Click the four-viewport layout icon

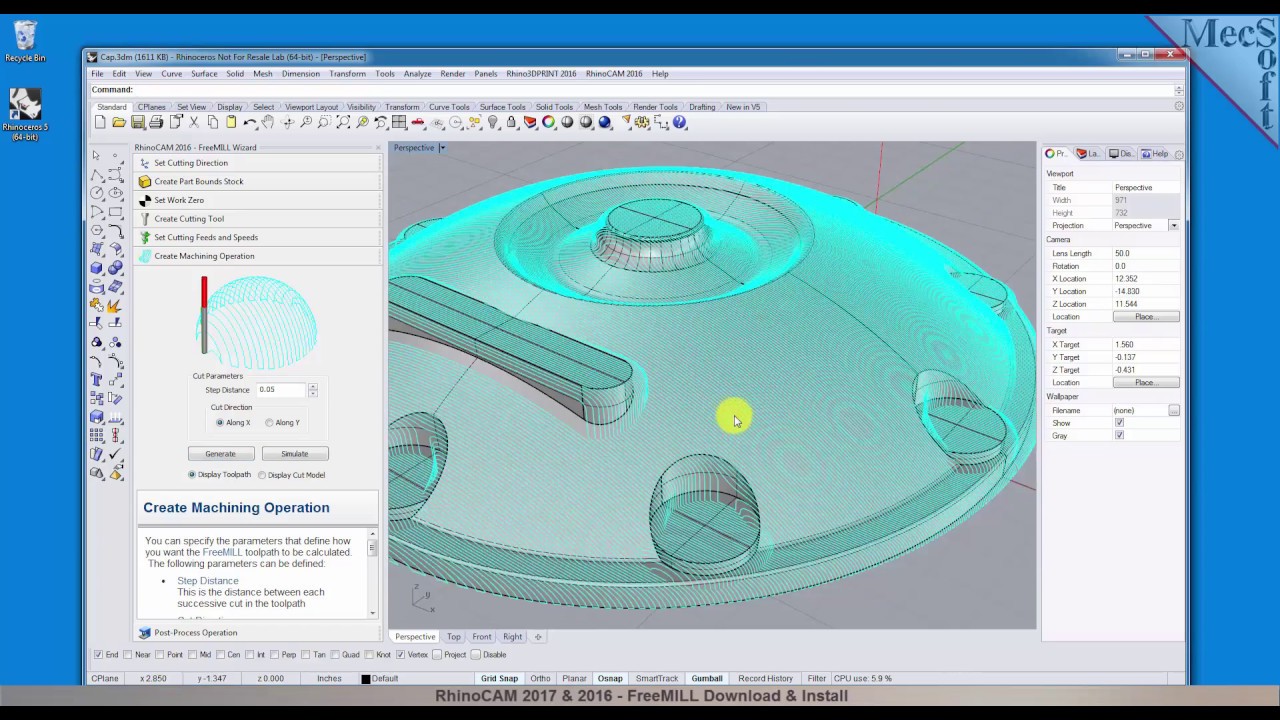(398, 122)
